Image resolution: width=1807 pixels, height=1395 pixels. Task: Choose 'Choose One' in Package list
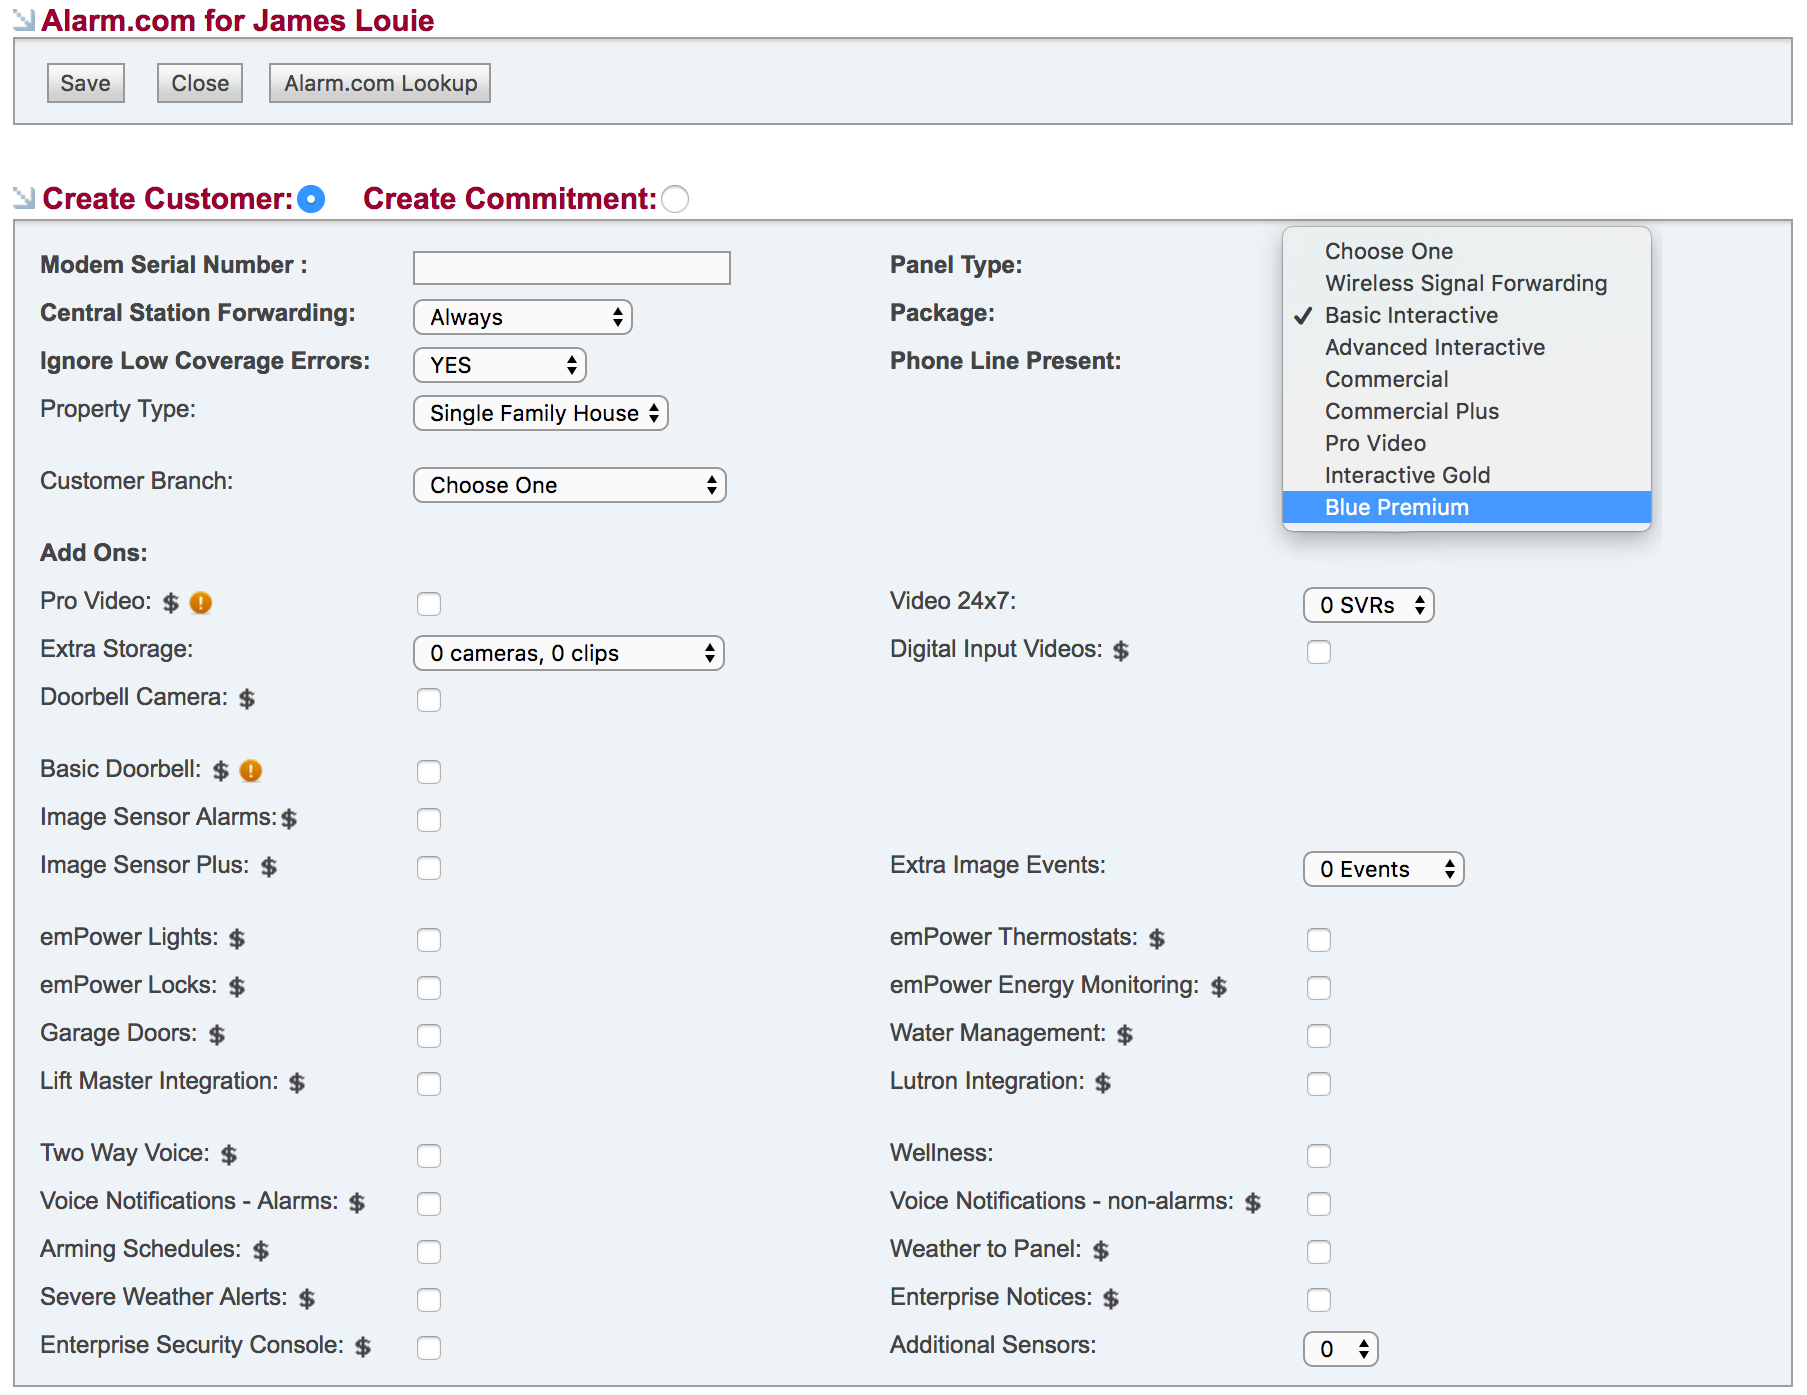(x=1466, y=251)
